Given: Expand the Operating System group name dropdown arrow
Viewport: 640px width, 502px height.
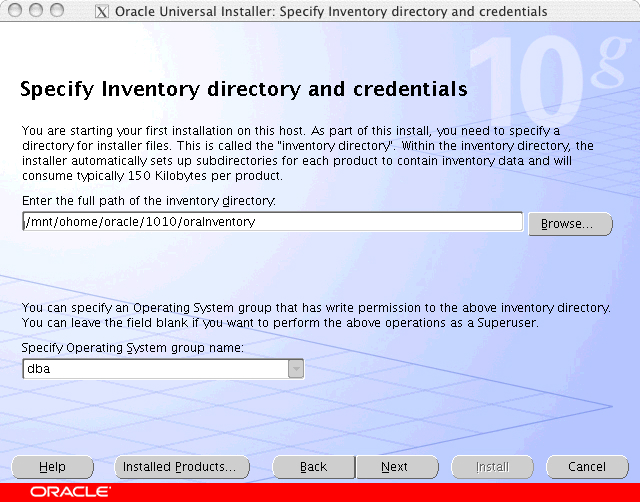Looking at the screenshot, I should tap(295, 369).
